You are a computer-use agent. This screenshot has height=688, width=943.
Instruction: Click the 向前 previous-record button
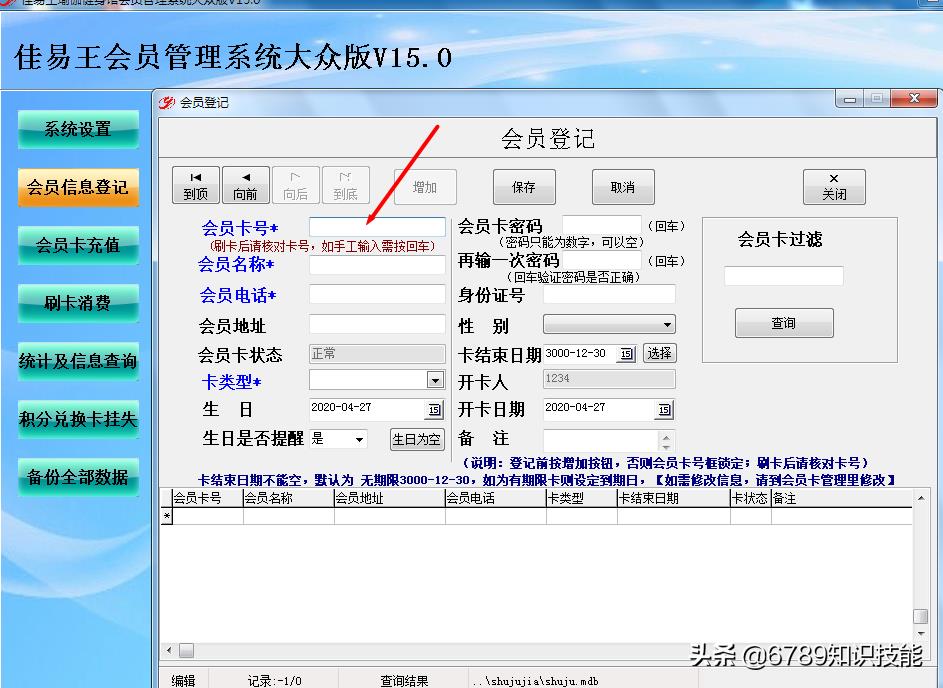(x=245, y=185)
